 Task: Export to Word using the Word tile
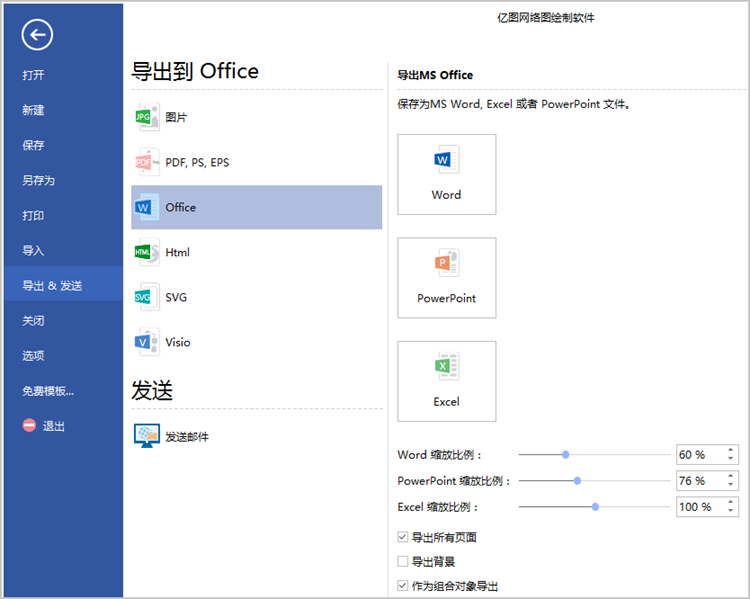coord(446,174)
